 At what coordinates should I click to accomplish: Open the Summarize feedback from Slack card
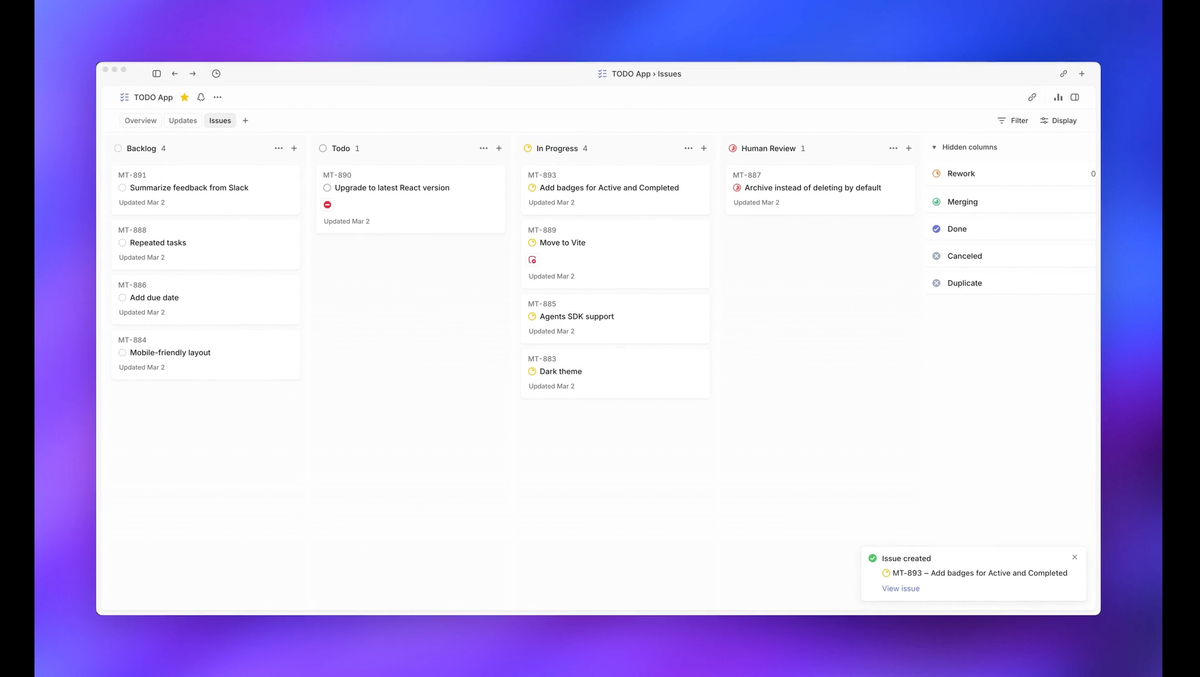205,190
